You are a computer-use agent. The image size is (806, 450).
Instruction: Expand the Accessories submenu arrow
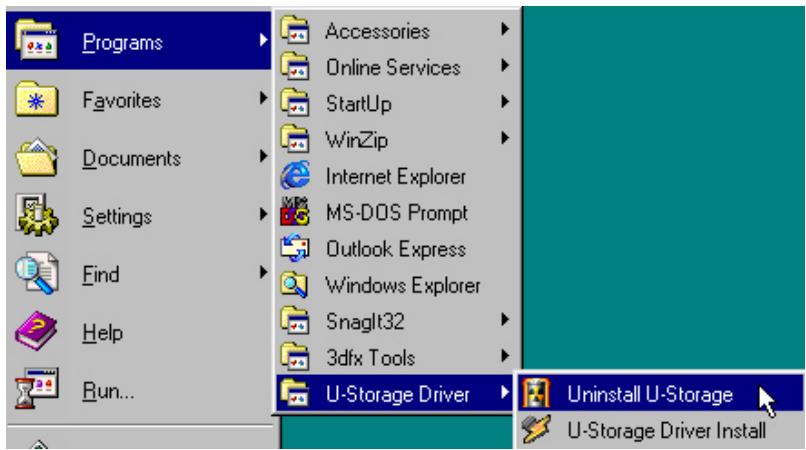(x=505, y=29)
